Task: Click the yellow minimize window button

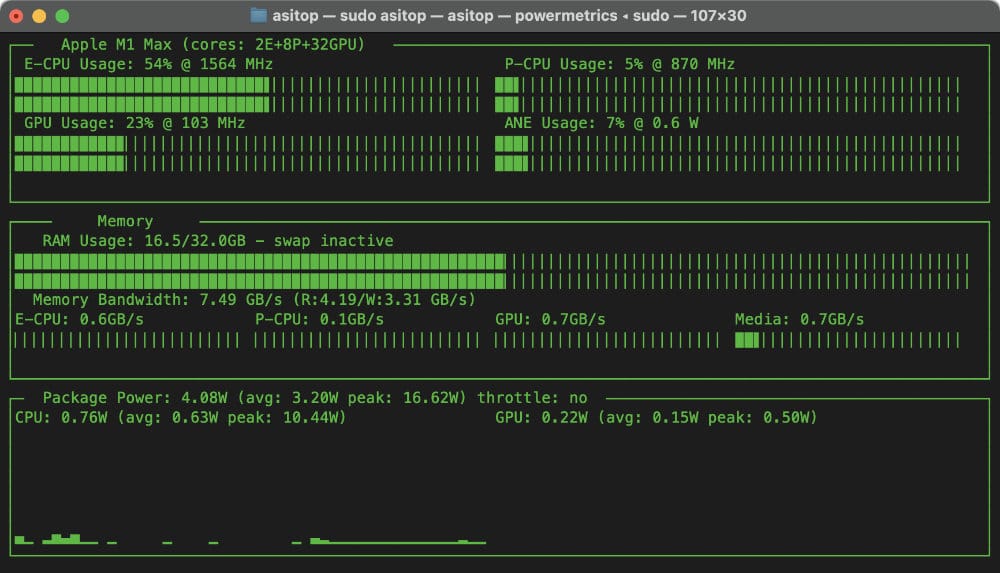Action: click(x=39, y=16)
